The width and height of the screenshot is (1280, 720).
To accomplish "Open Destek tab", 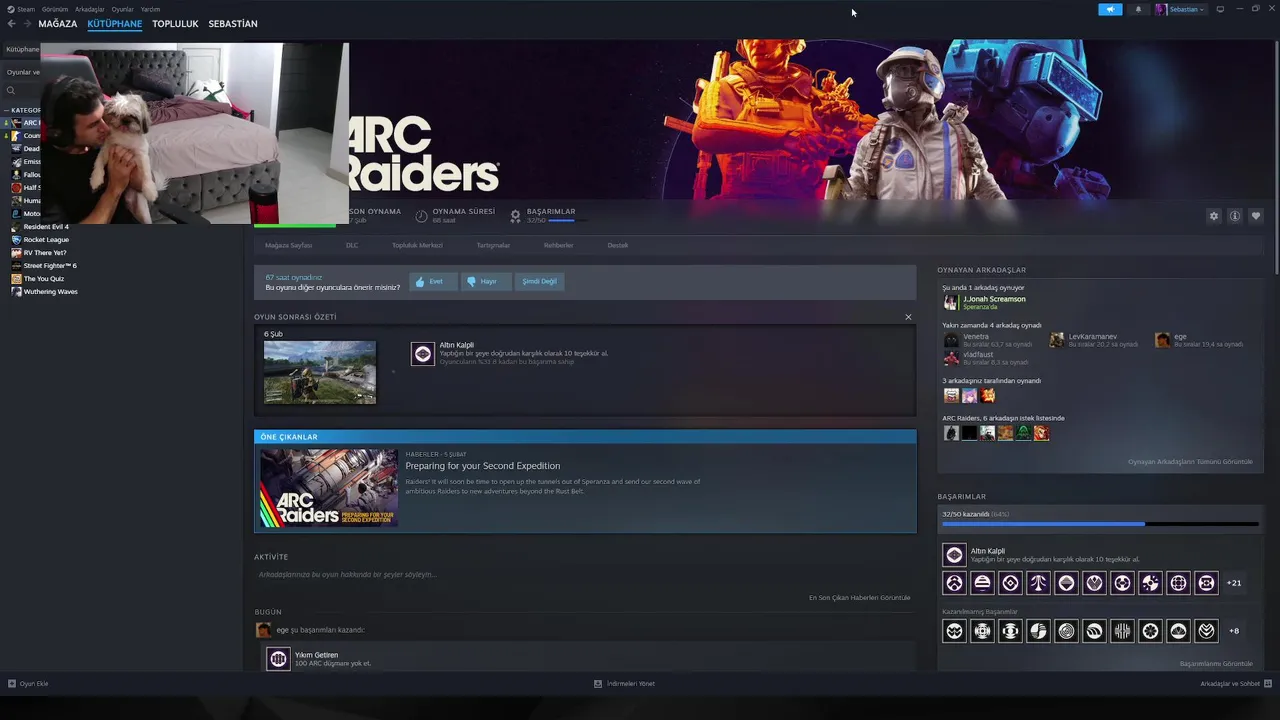I will click(618, 245).
